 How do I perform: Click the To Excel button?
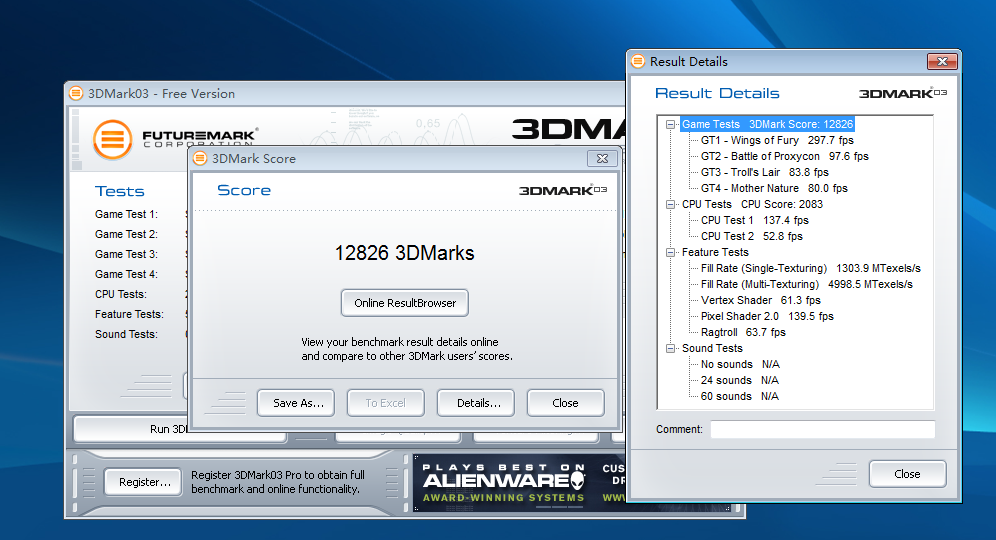pos(386,403)
